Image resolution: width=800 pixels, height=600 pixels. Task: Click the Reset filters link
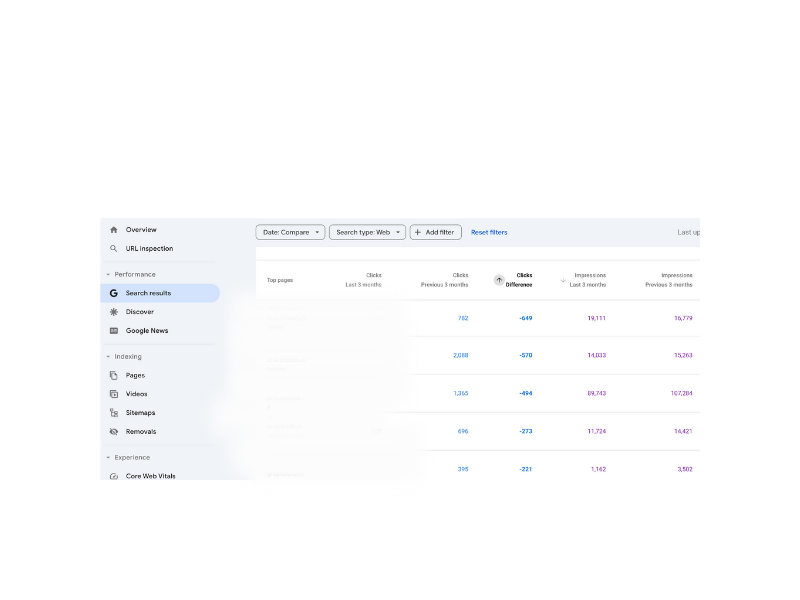pos(489,232)
